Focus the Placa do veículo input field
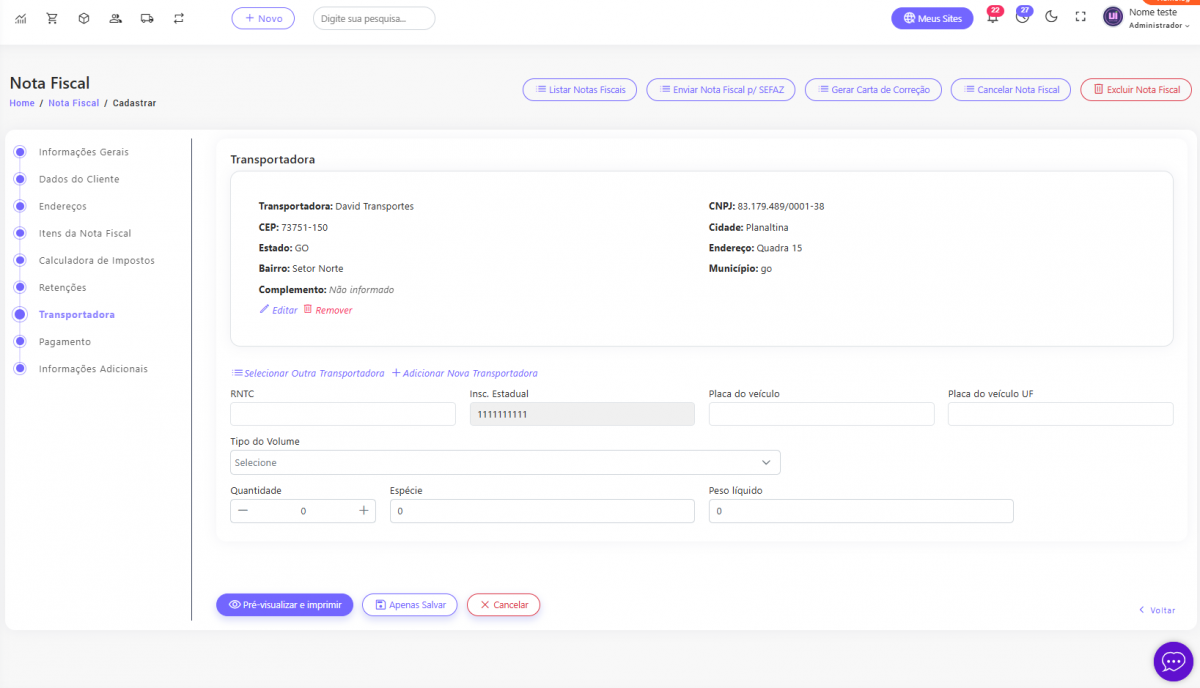This screenshot has height=688, width=1200. point(821,414)
